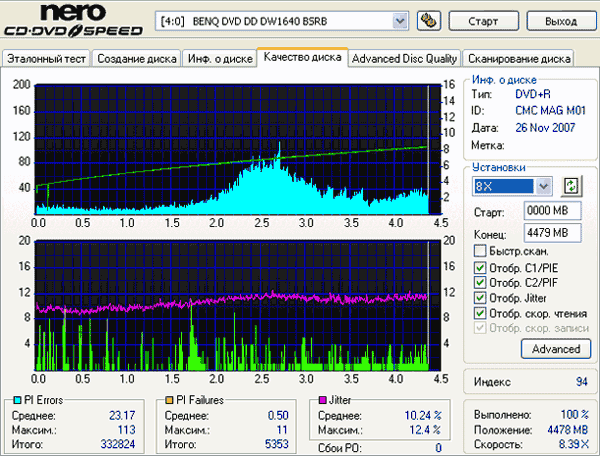Click the Старт button
The height and width of the screenshot is (456, 600).
[x=483, y=21]
